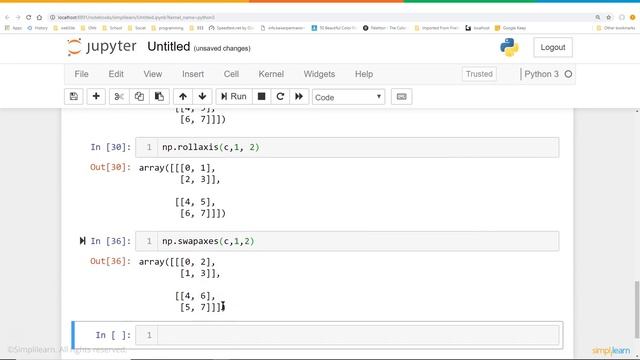Viewport: 640px width, 360px height.
Task: Click the np.rollaxis(c,1, 2) code cell
Action: click(358, 147)
